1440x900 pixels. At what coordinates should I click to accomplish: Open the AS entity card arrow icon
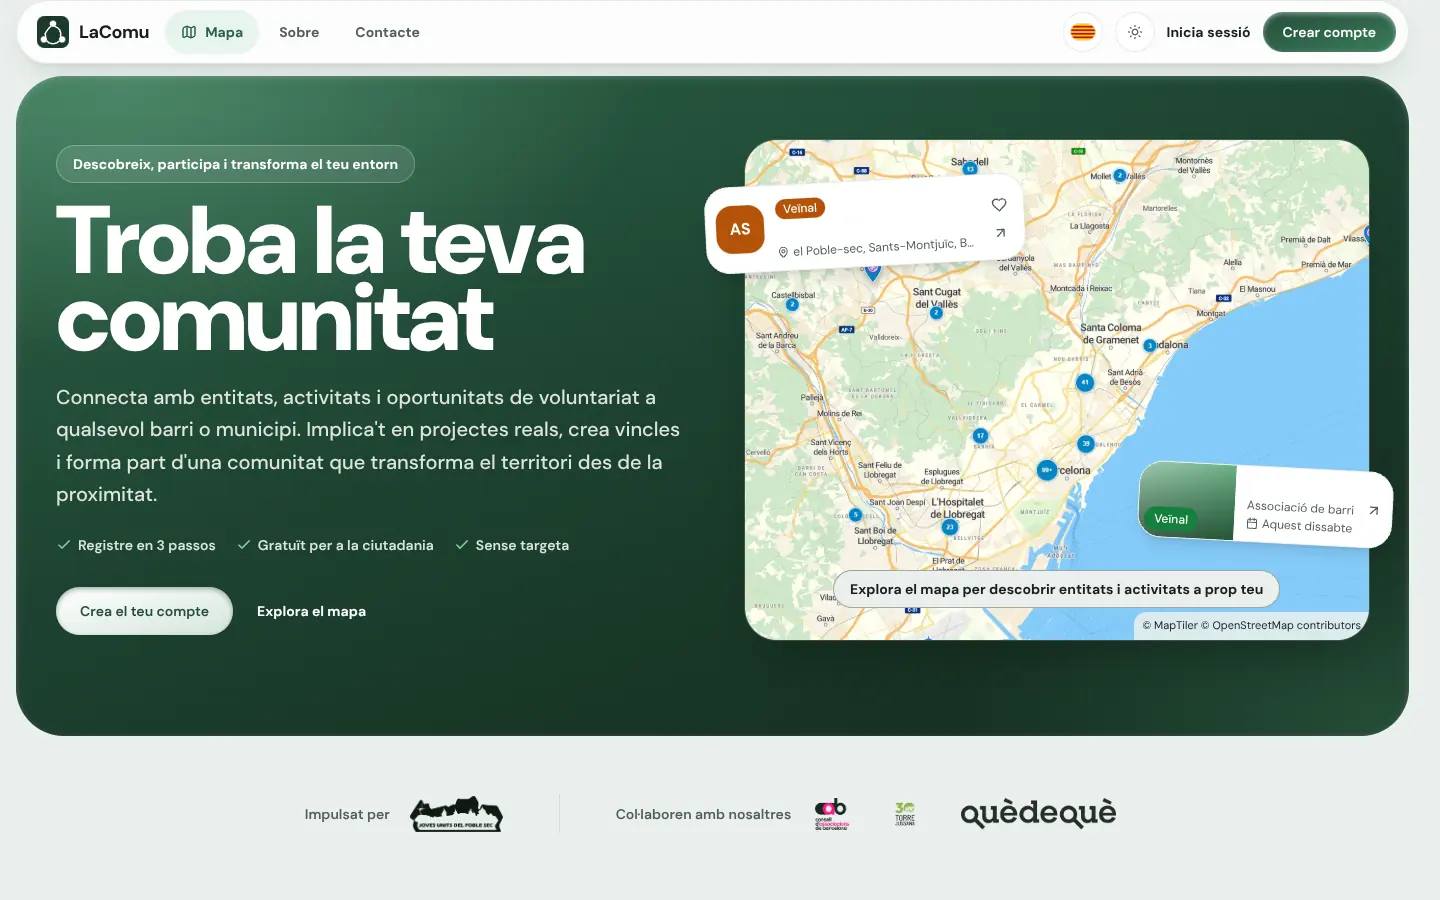pos(1000,233)
